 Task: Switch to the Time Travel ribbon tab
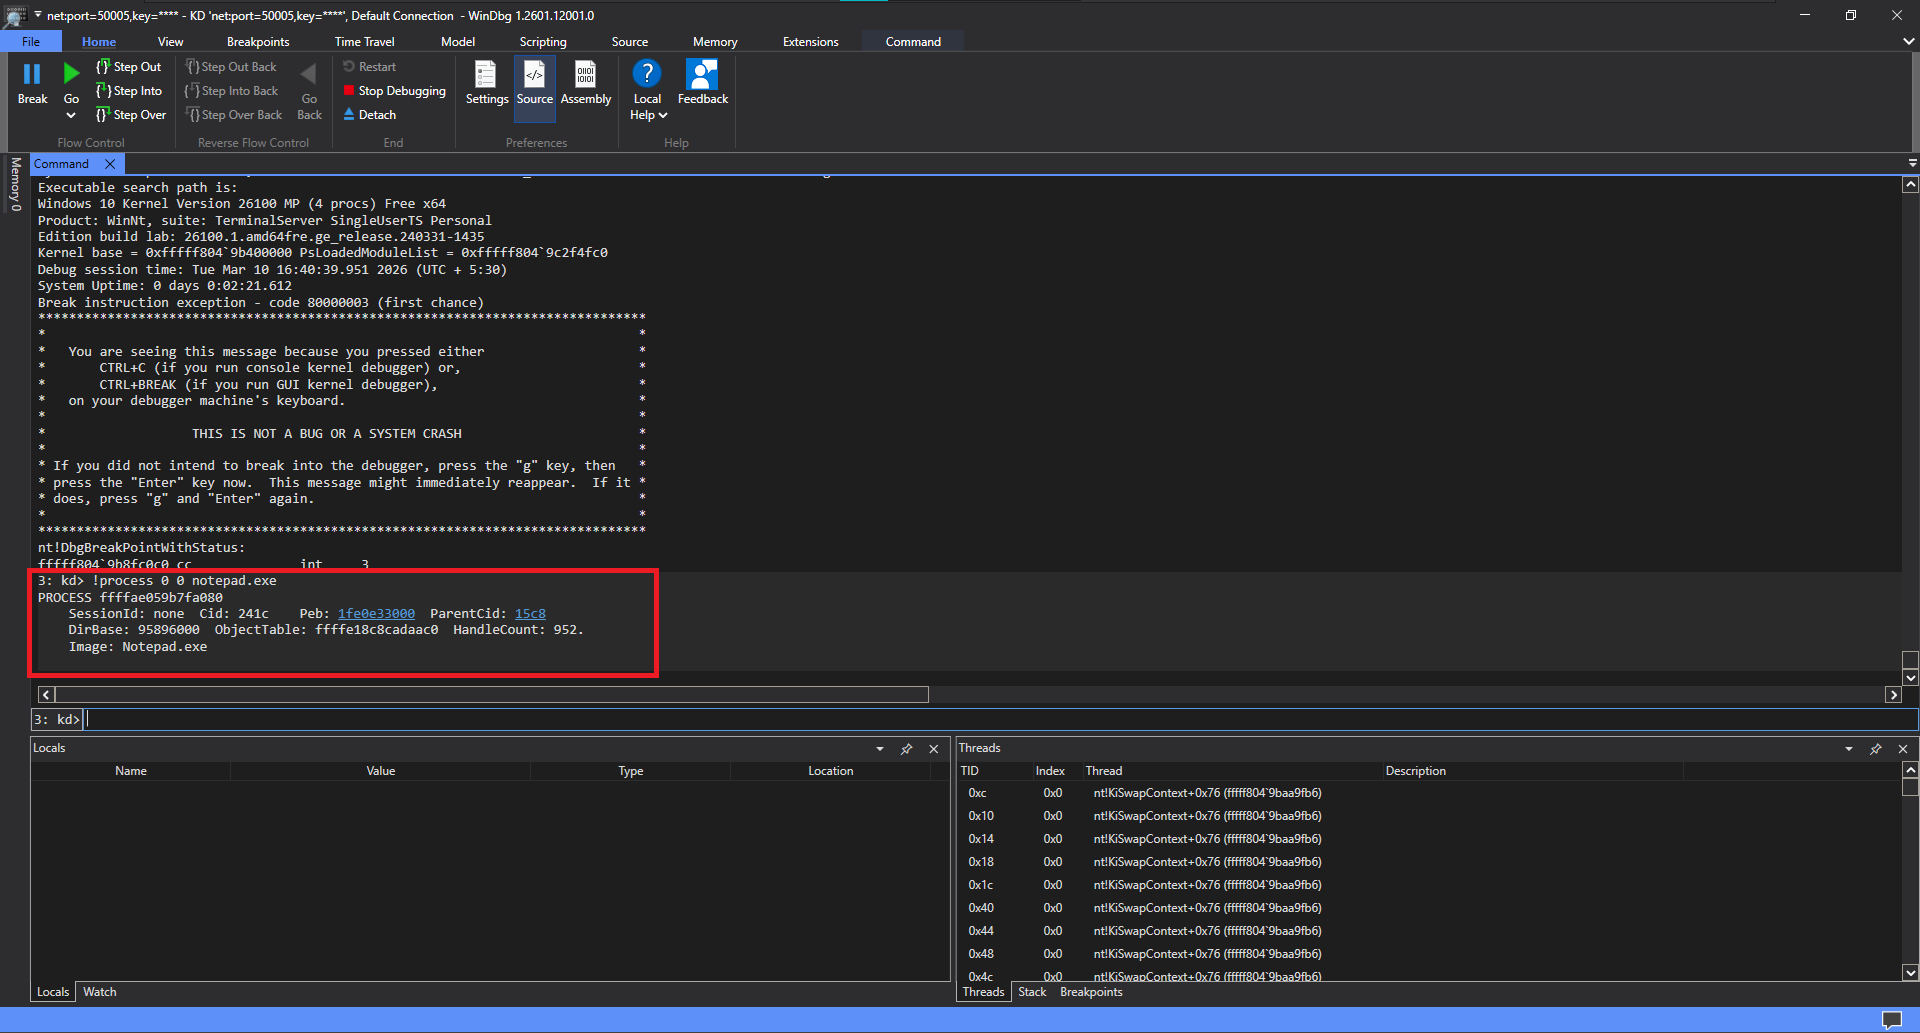click(364, 41)
